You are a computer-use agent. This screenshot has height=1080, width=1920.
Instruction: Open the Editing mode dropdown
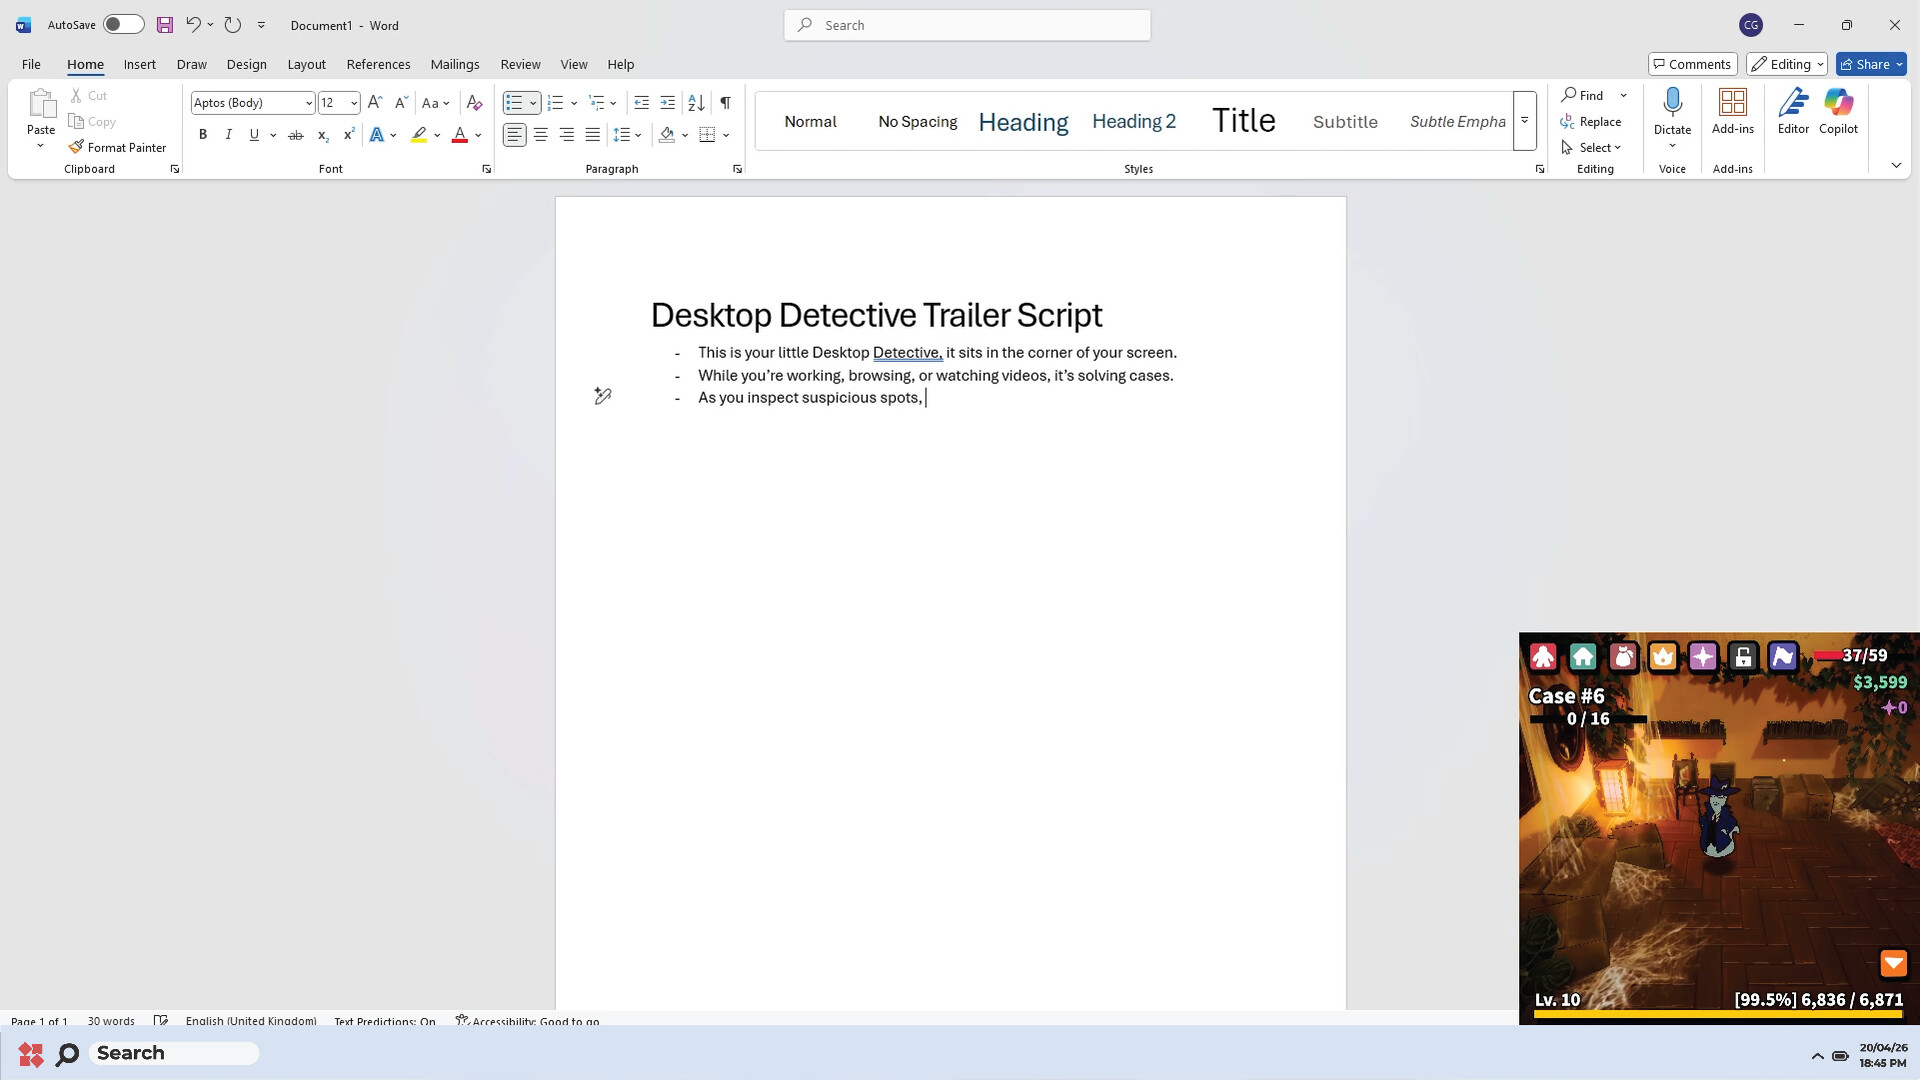click(1787, 64)
